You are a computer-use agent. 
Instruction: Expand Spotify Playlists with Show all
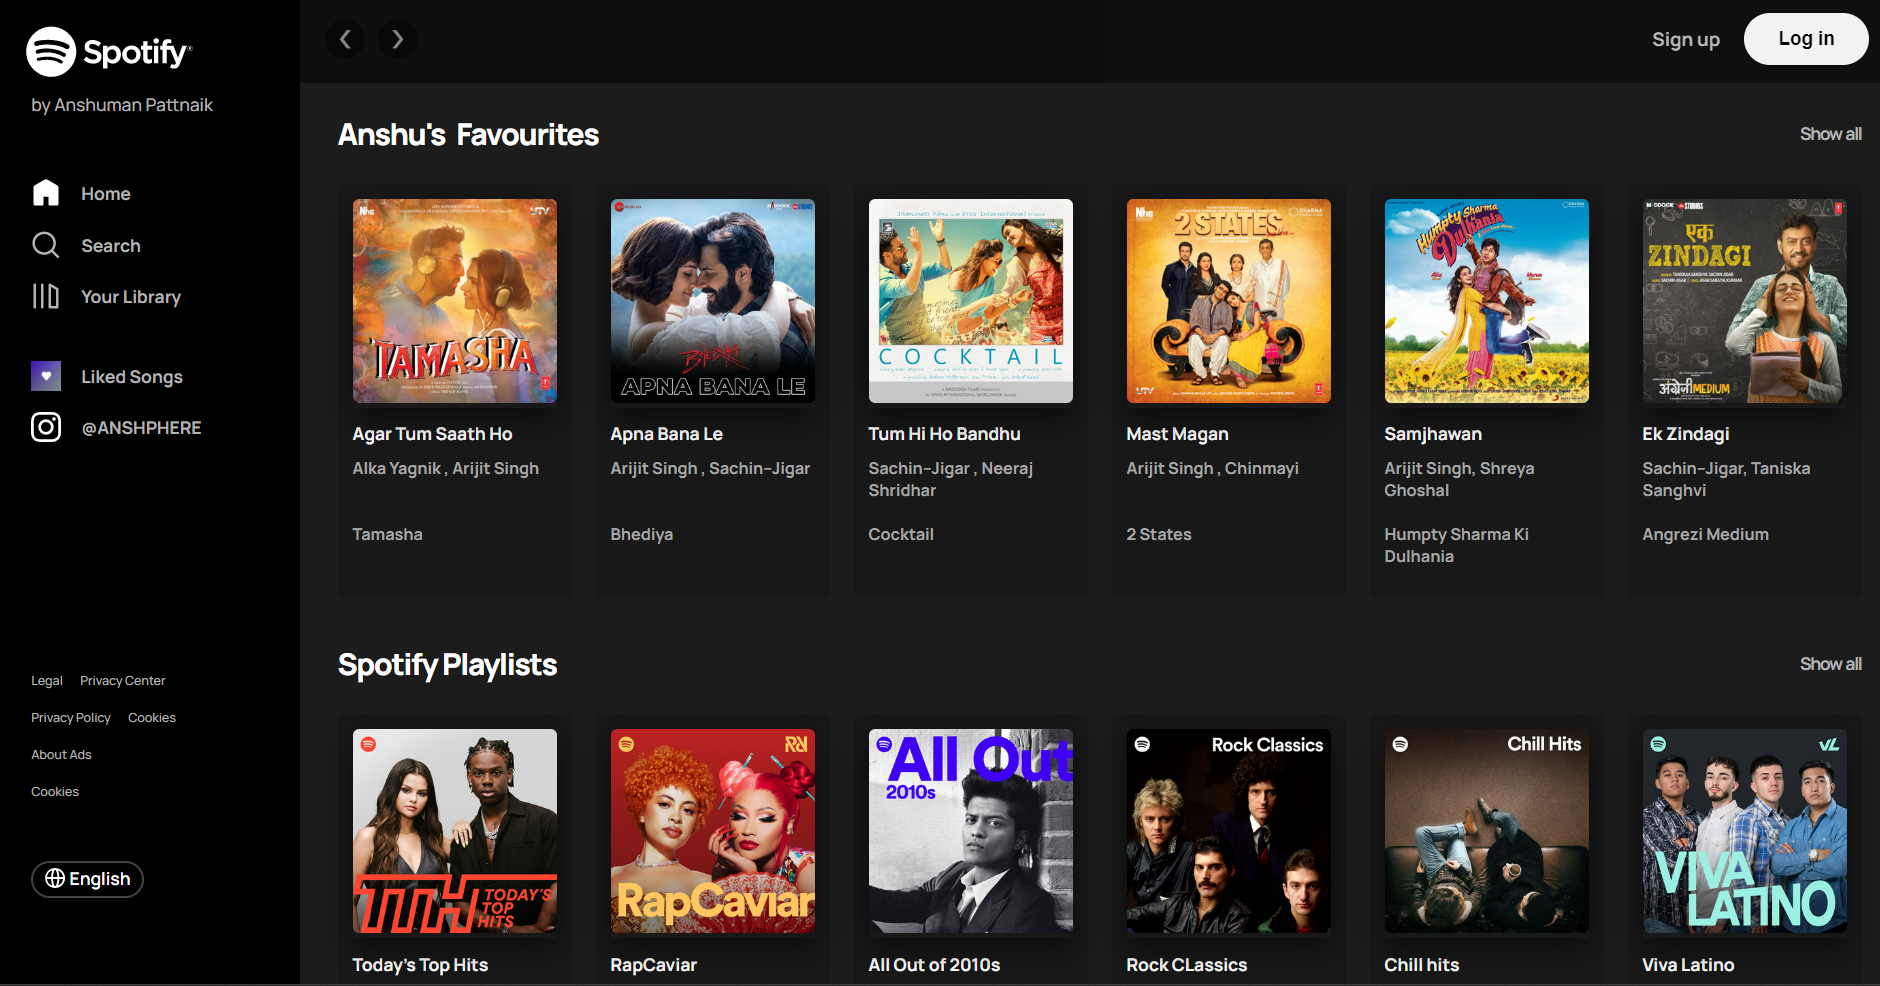coord(1830,664)
